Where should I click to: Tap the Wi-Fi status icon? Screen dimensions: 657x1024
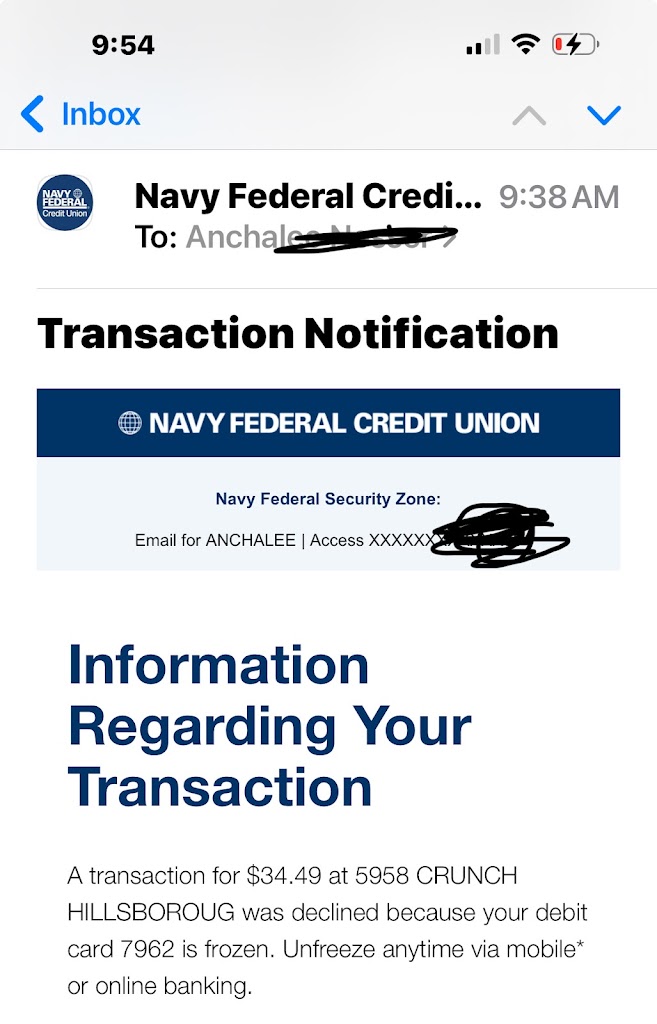coord(525,44)
